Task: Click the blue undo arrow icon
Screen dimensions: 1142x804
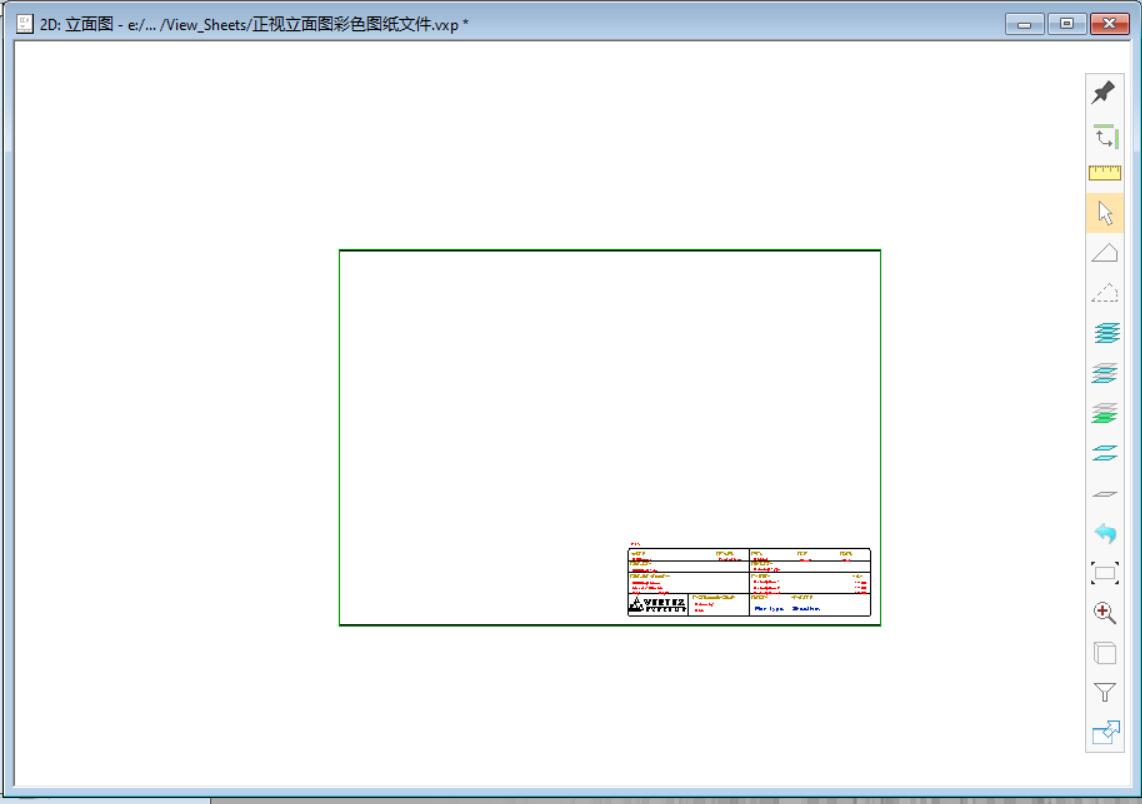Action: 1104,533
